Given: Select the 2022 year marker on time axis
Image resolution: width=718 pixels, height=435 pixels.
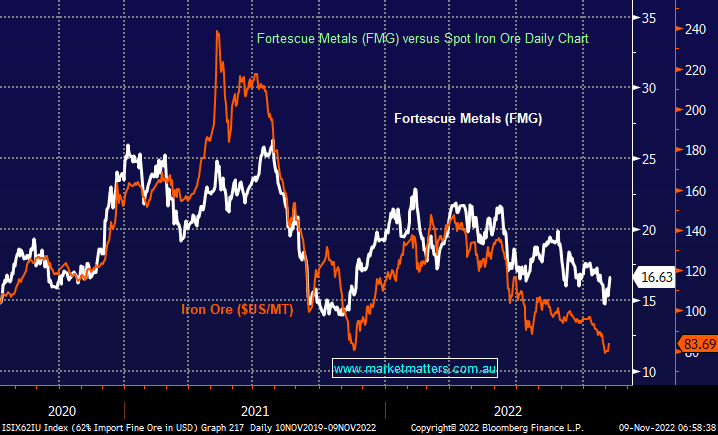Looking at the screenshot, I should [507, 410].
